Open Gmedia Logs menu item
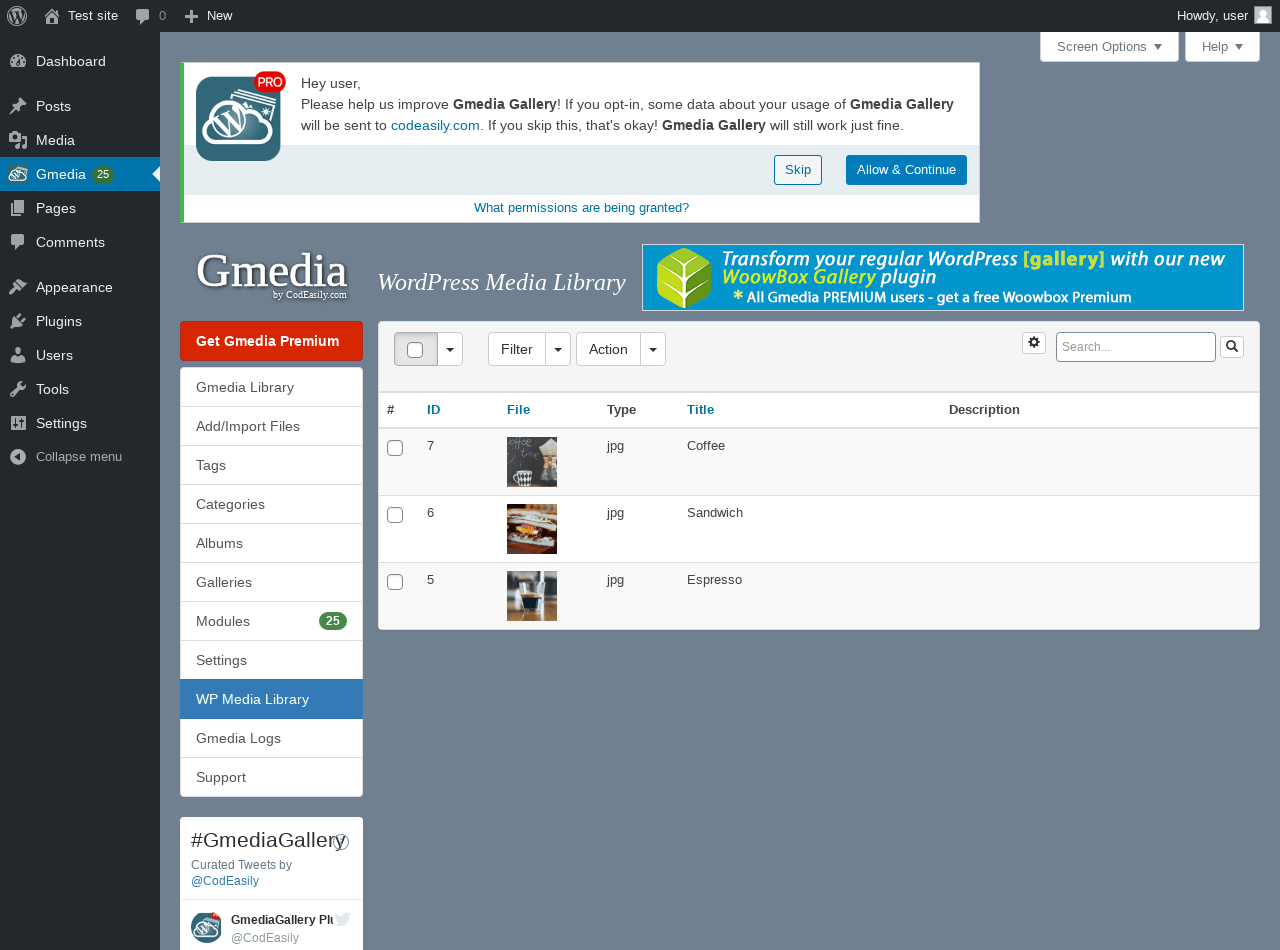1280x950 pixels. [271, 738]
